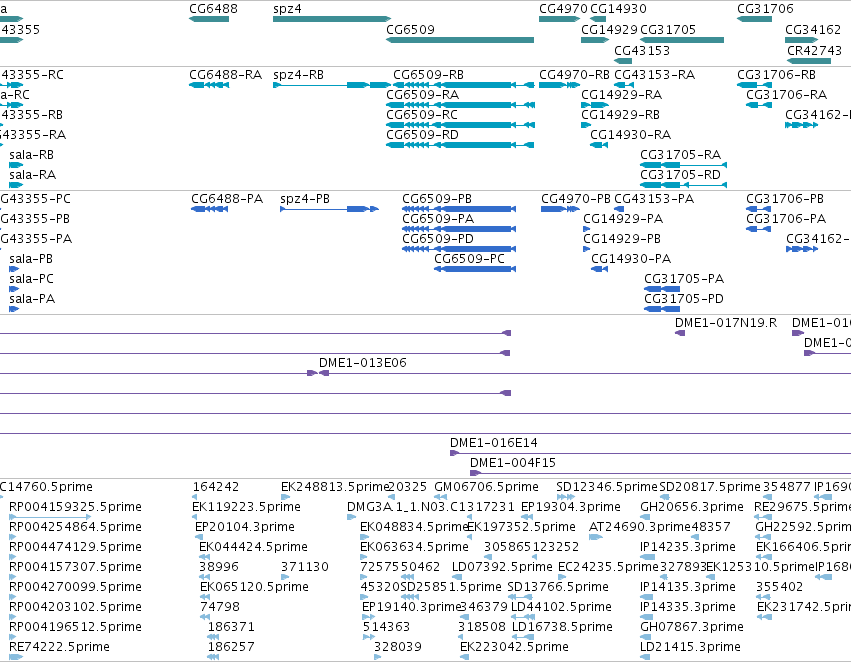Select protein CG31705-PA
This screenshot has width=851, height=662.
point(684,279)
